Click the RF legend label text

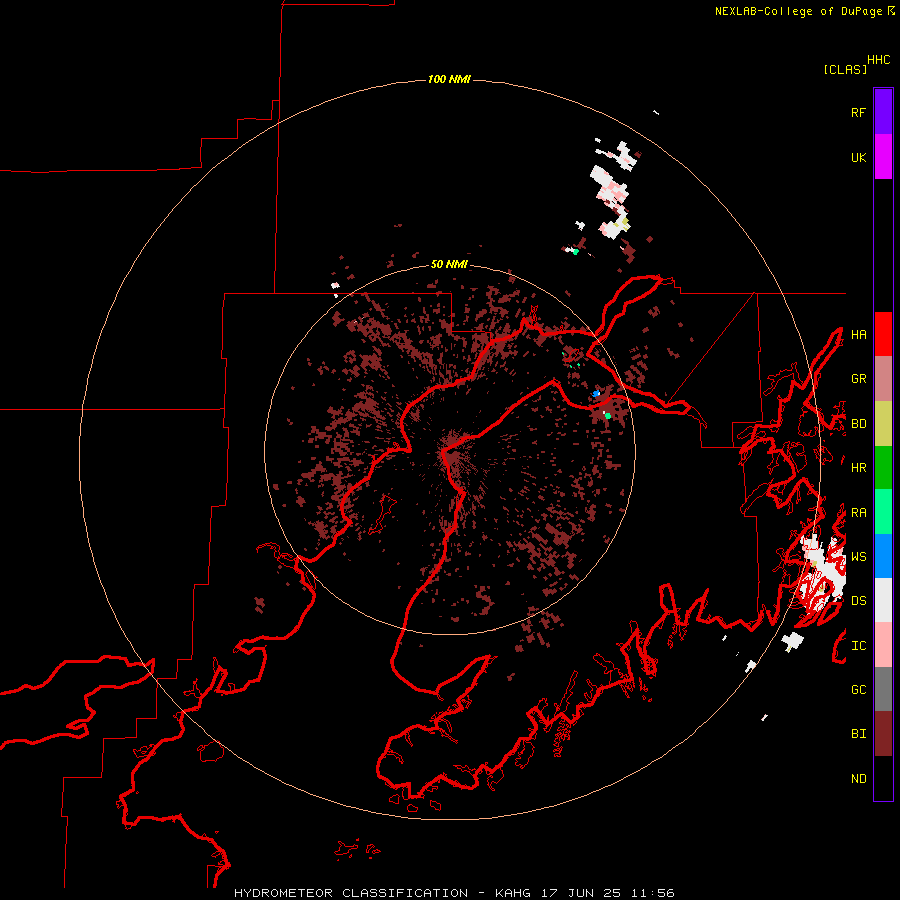(x=858, y=112)
